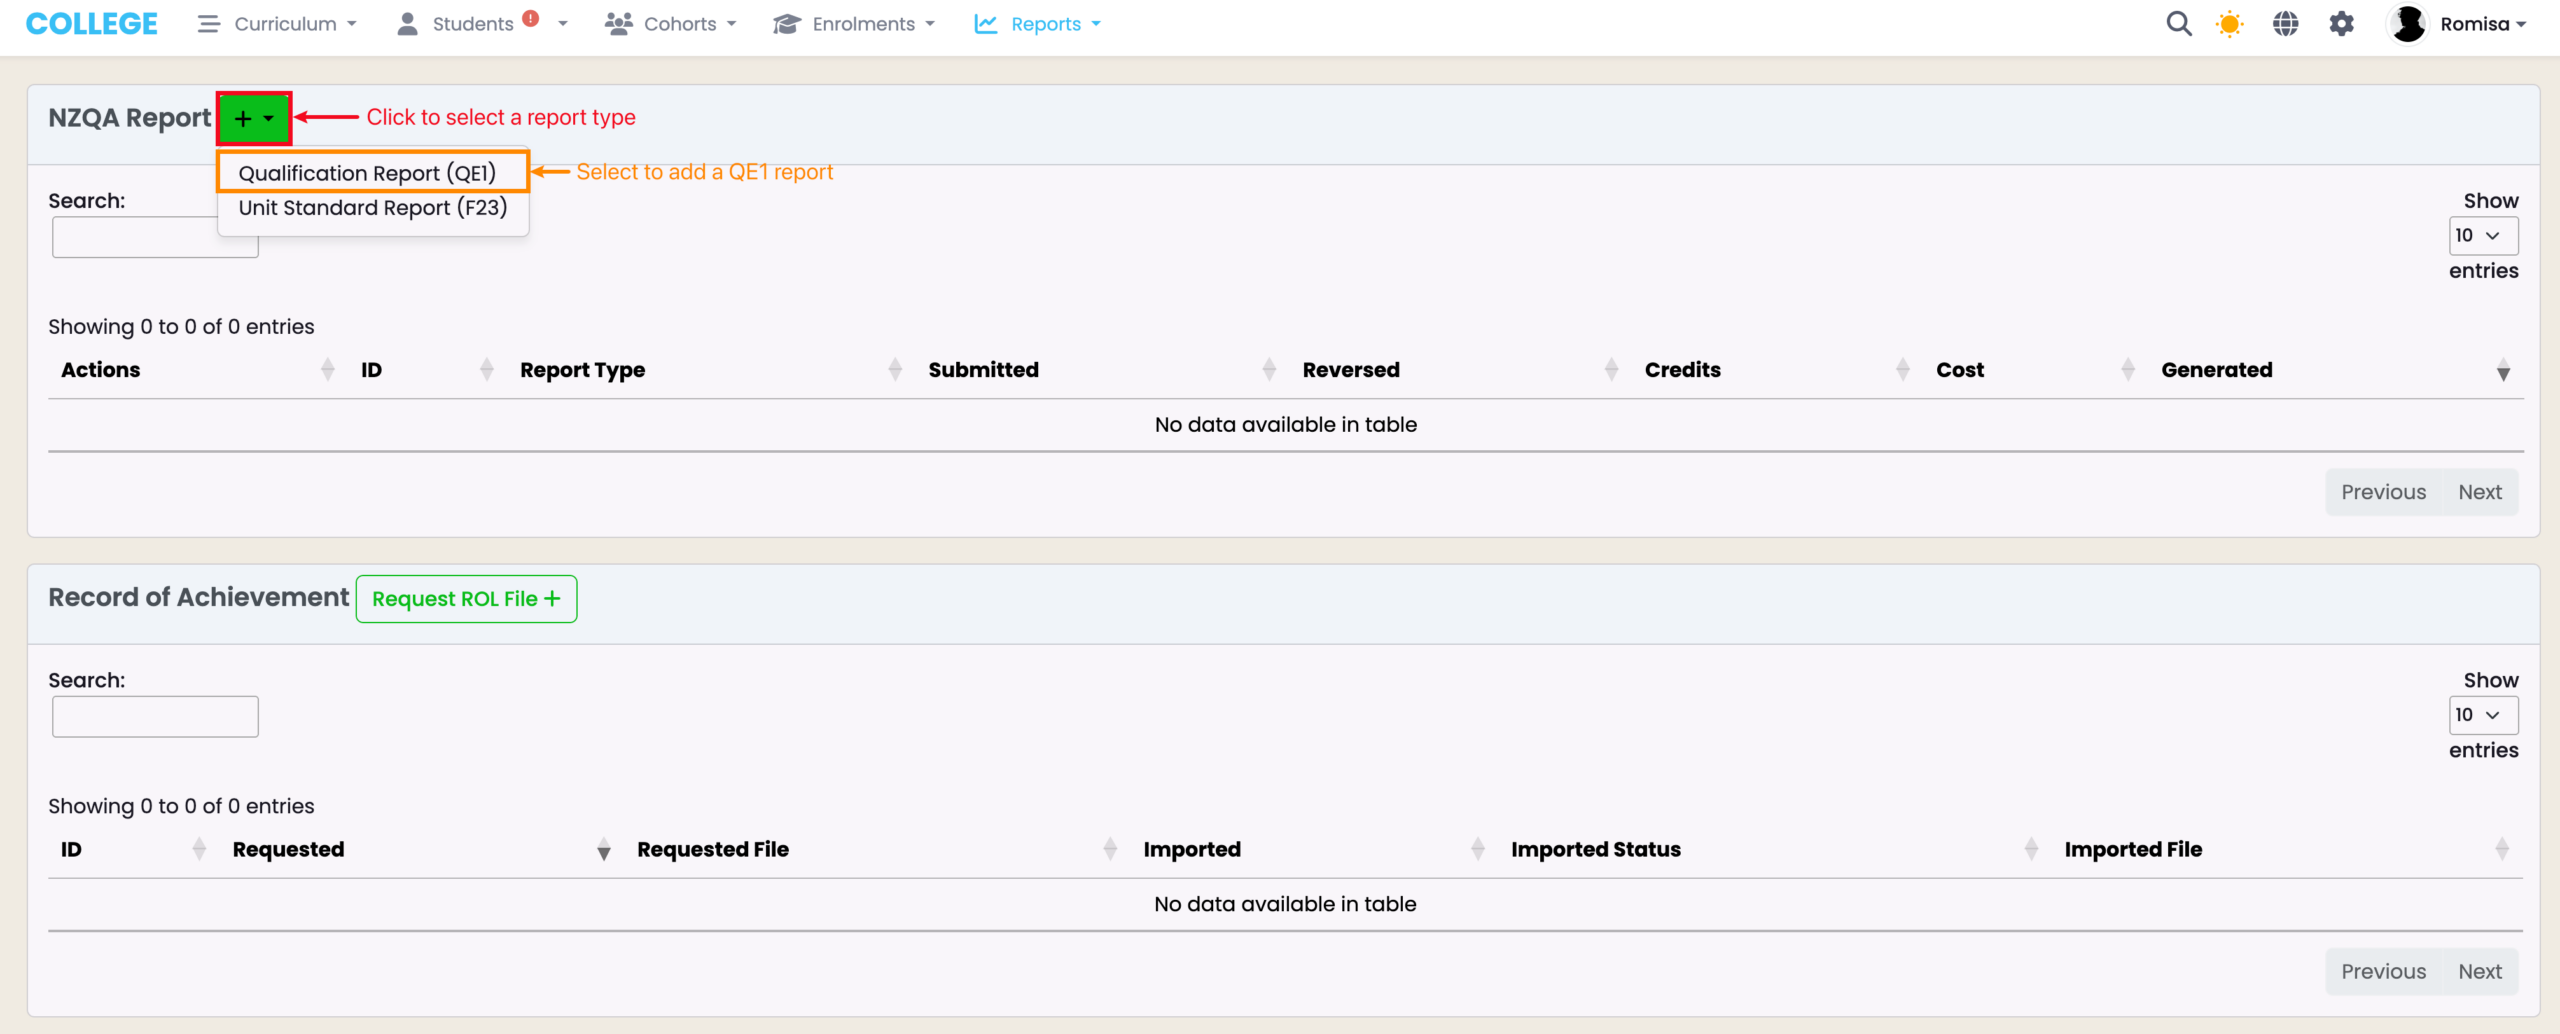Toggle the sun light-mode icon
Screen dimensions: 2560x1034
coord(2229,24)
